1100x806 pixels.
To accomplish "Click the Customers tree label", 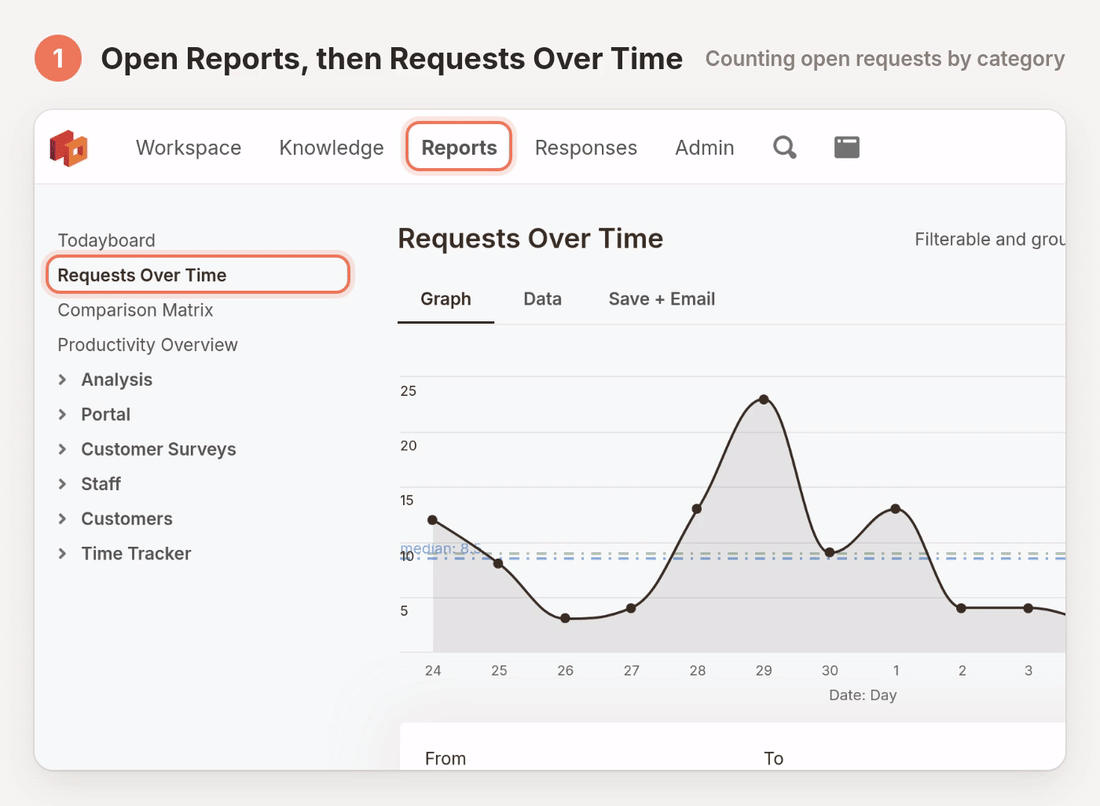I will (x=127, y=519).
